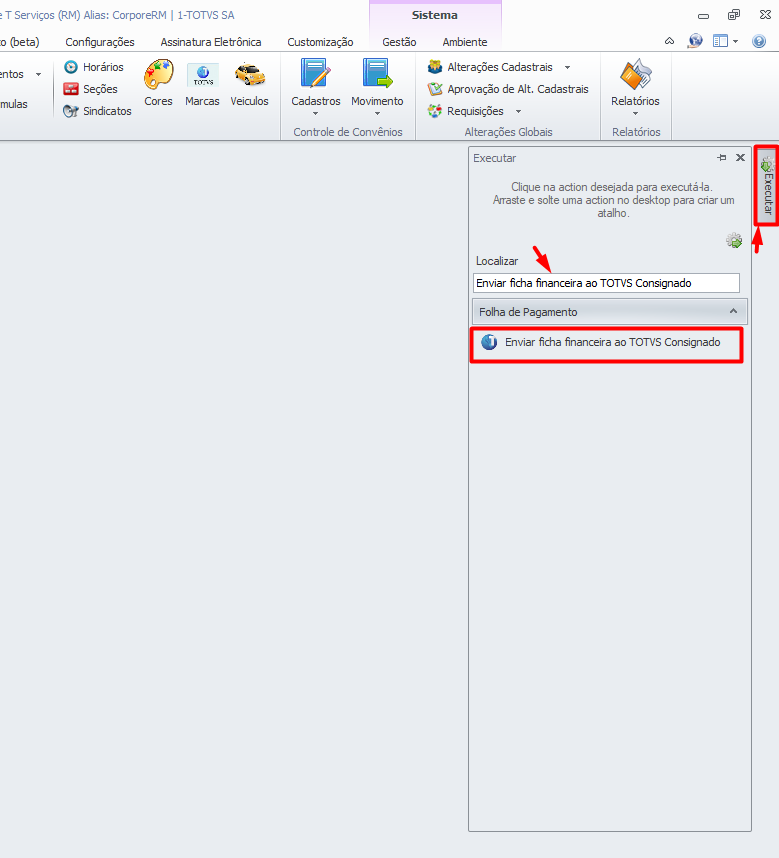Screen dimensions: 779x858
Task: Expand the Relatórios dropdown arrow
Action: 635,113
